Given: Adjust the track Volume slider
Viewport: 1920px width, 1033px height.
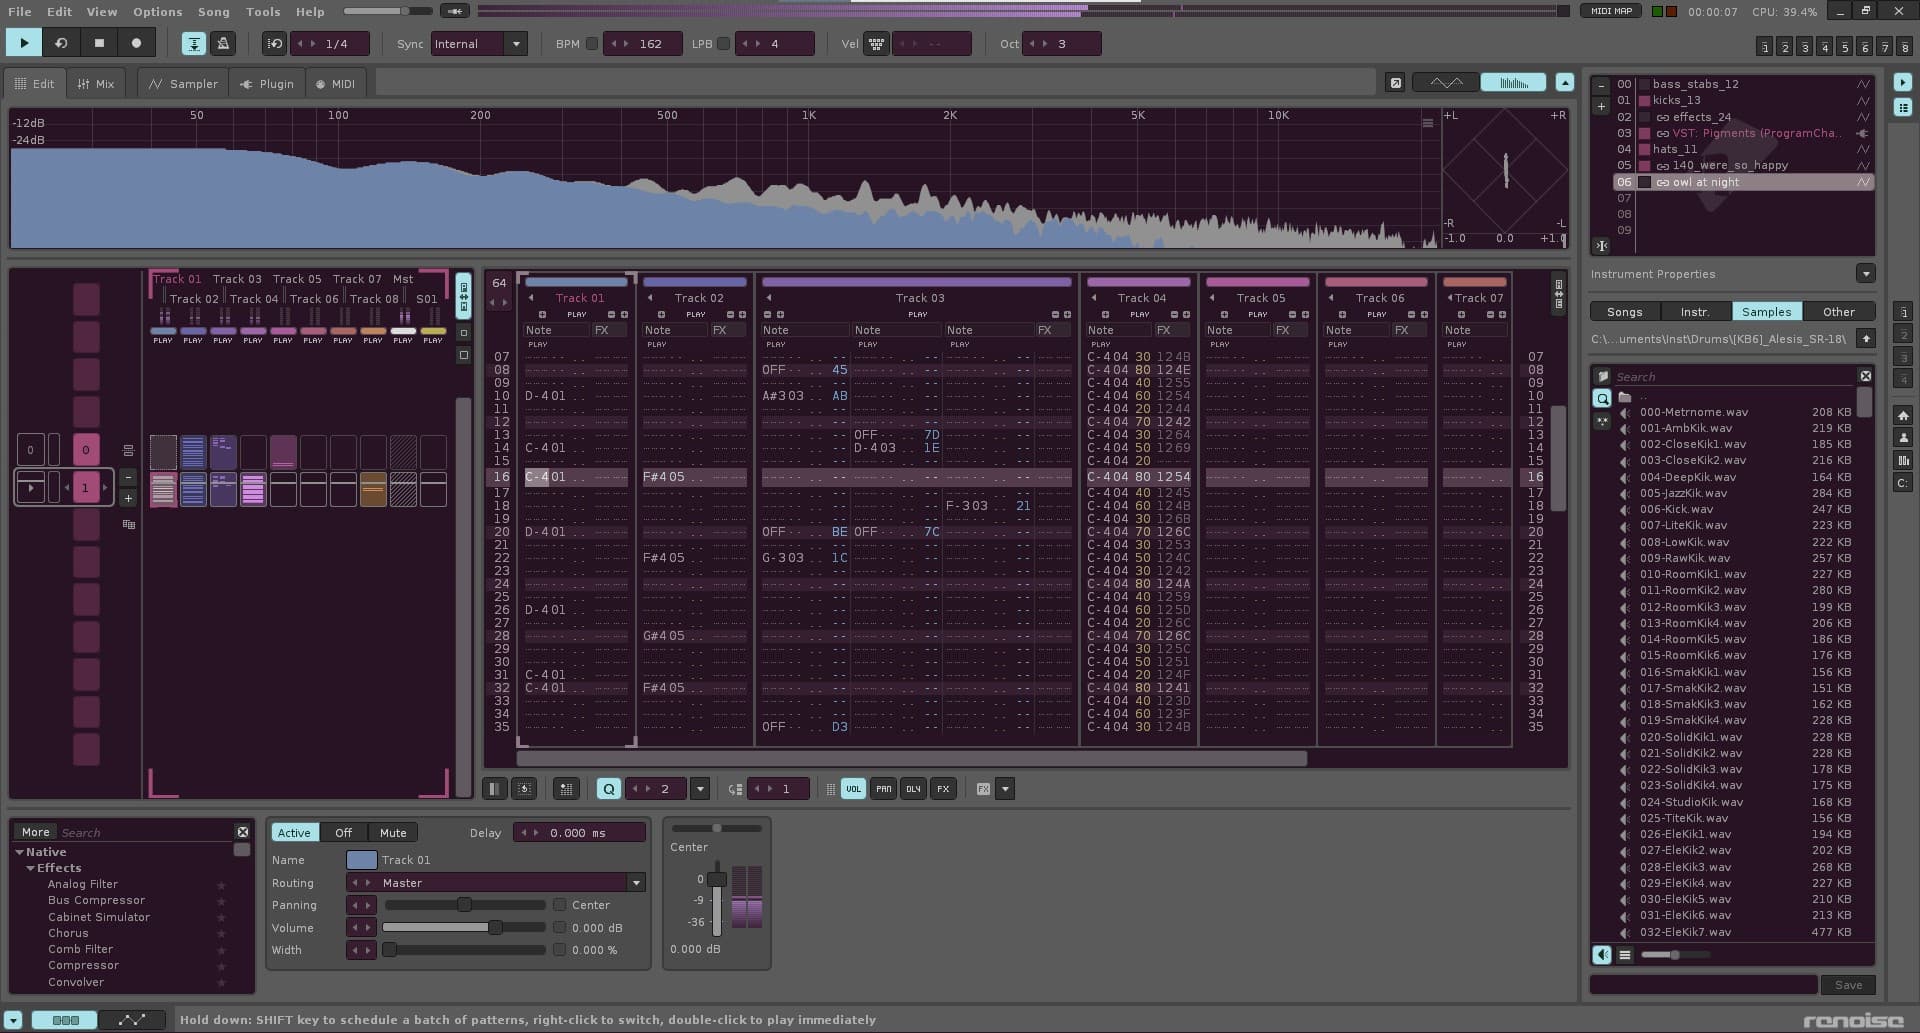Looking at the screenshot, I should [465, 928].
